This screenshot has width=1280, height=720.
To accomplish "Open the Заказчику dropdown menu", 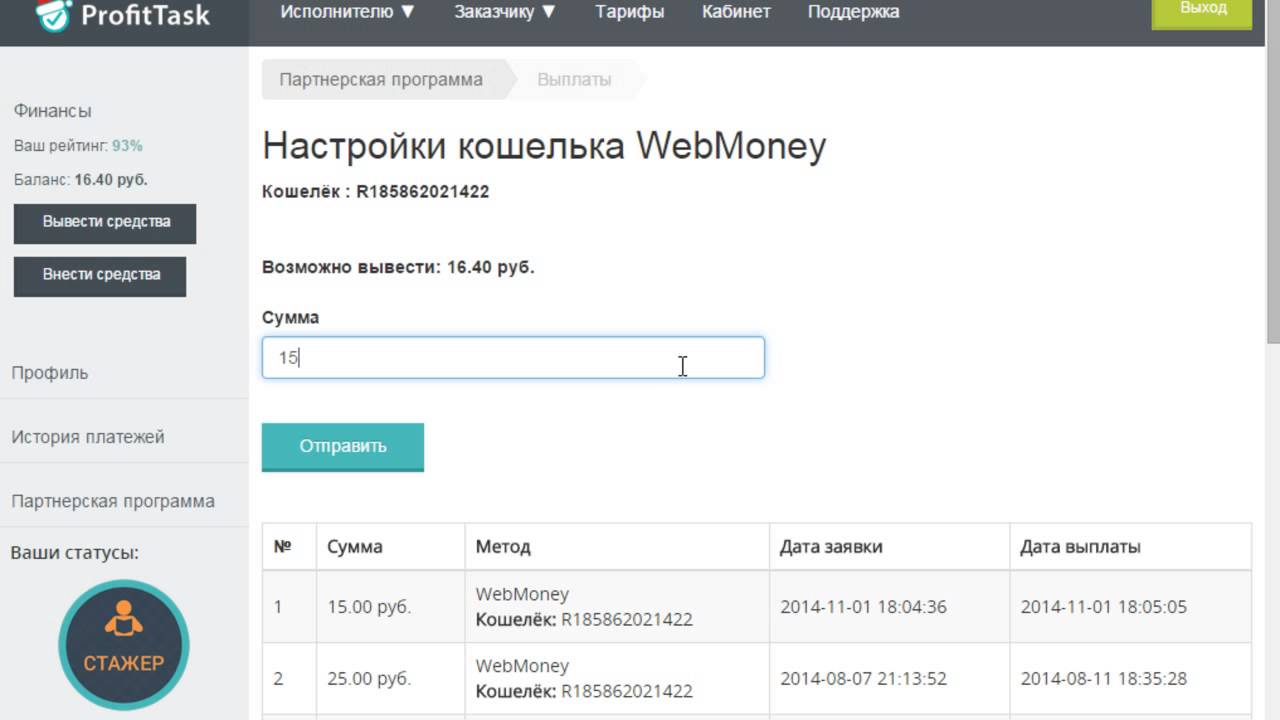I will click(505, 12).
